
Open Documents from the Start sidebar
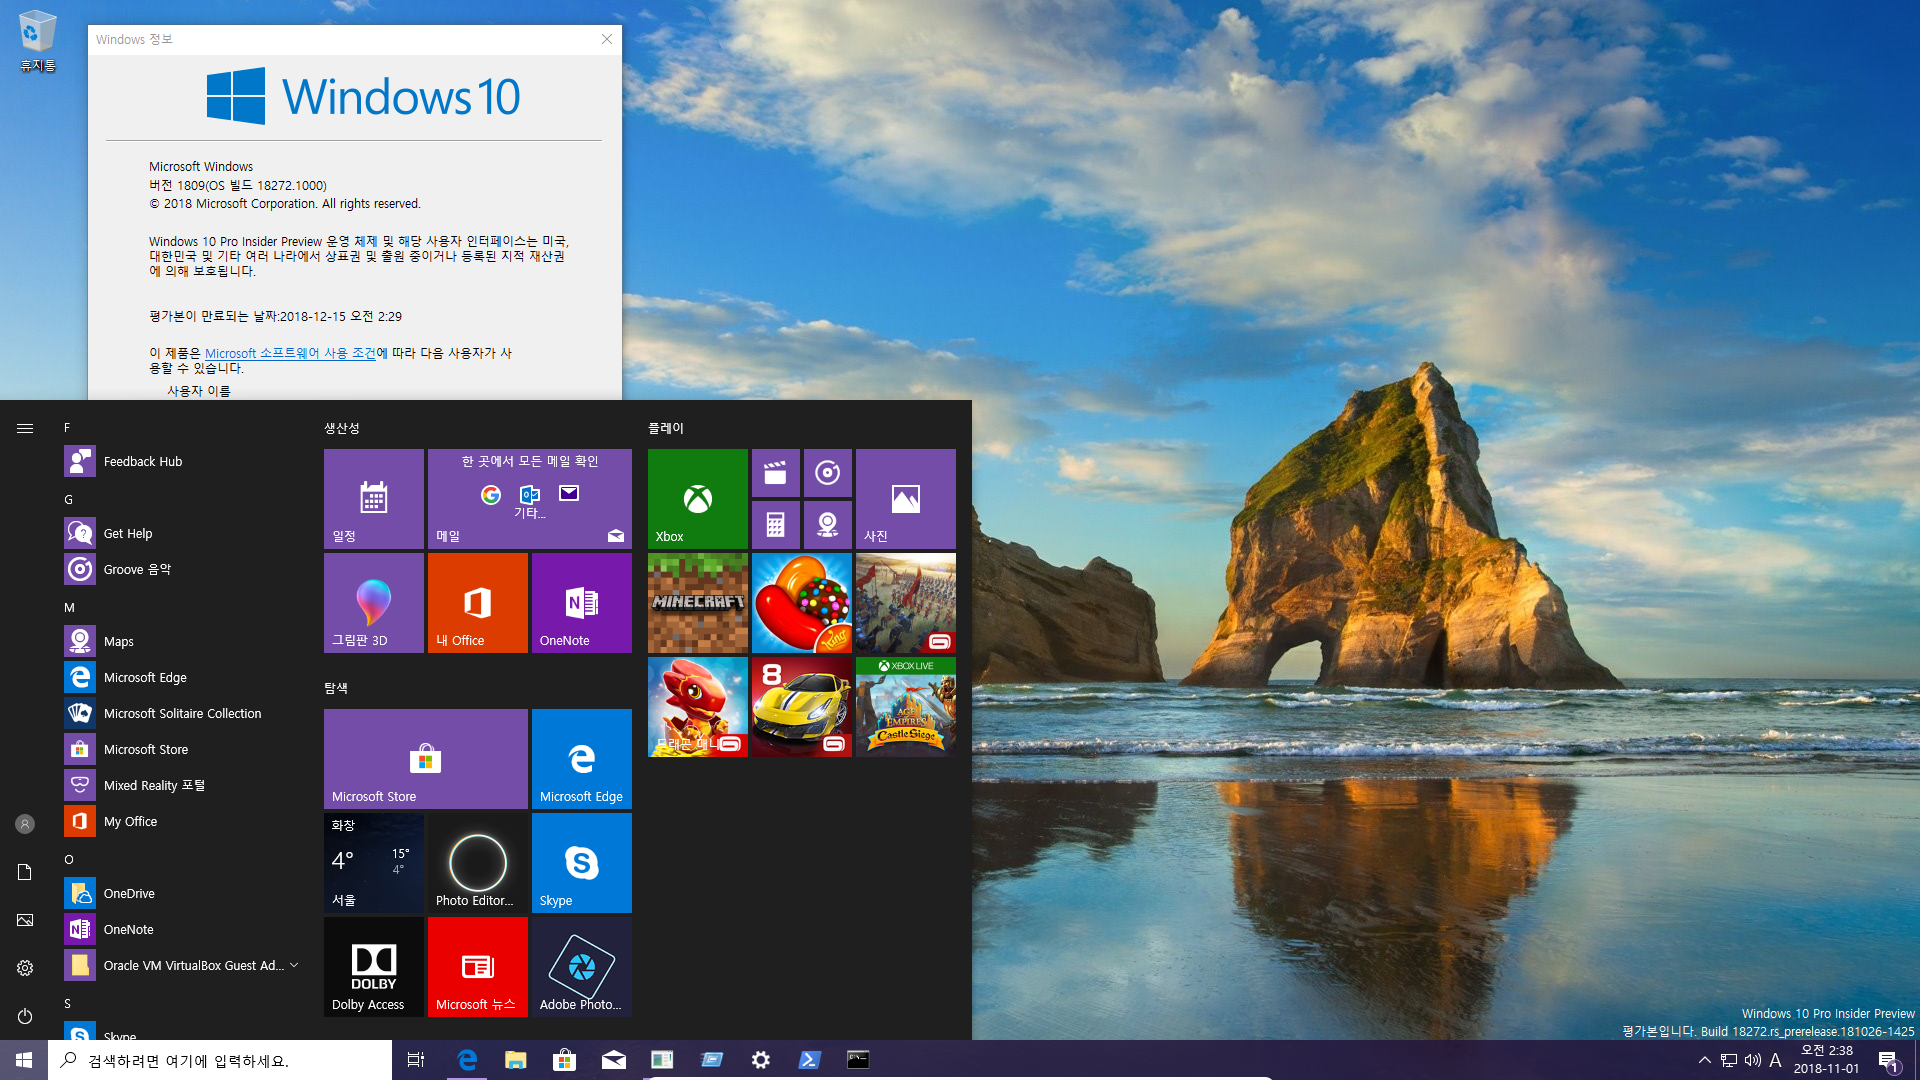(25, 872)
